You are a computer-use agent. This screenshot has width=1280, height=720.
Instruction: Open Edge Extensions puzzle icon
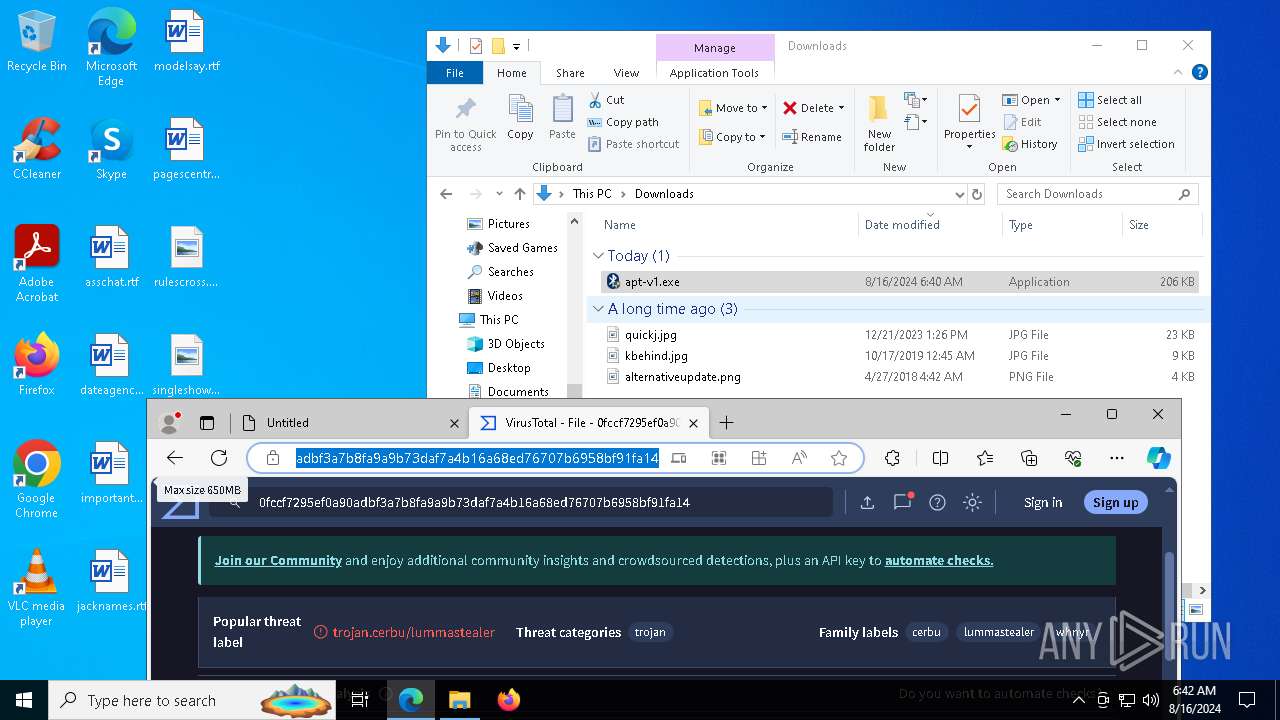[892, 458]
